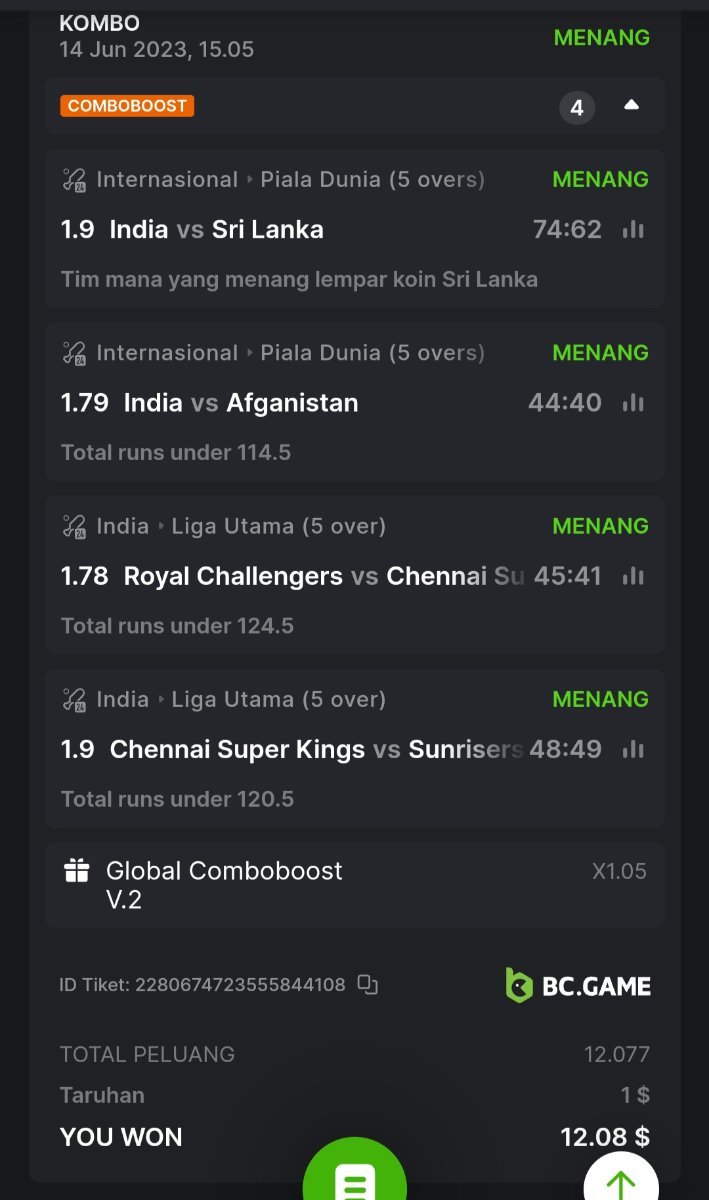
Task: Open India vs Afganistan match
Action: [240, 403]
